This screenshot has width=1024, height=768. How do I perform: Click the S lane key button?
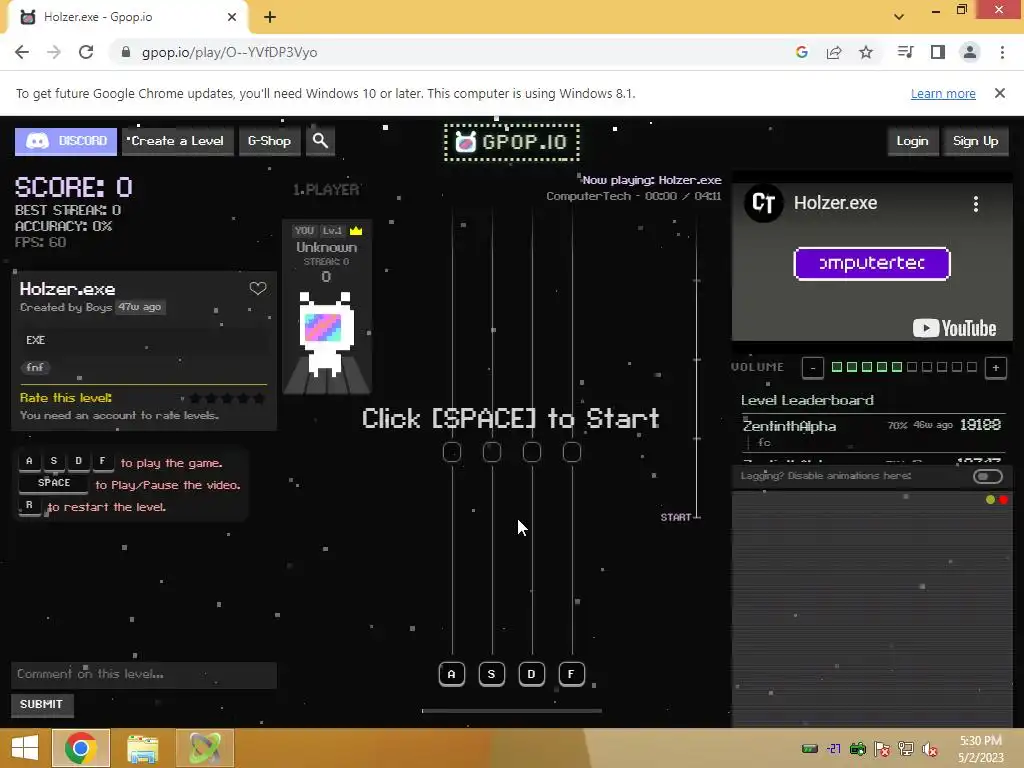tap(492, 674)
